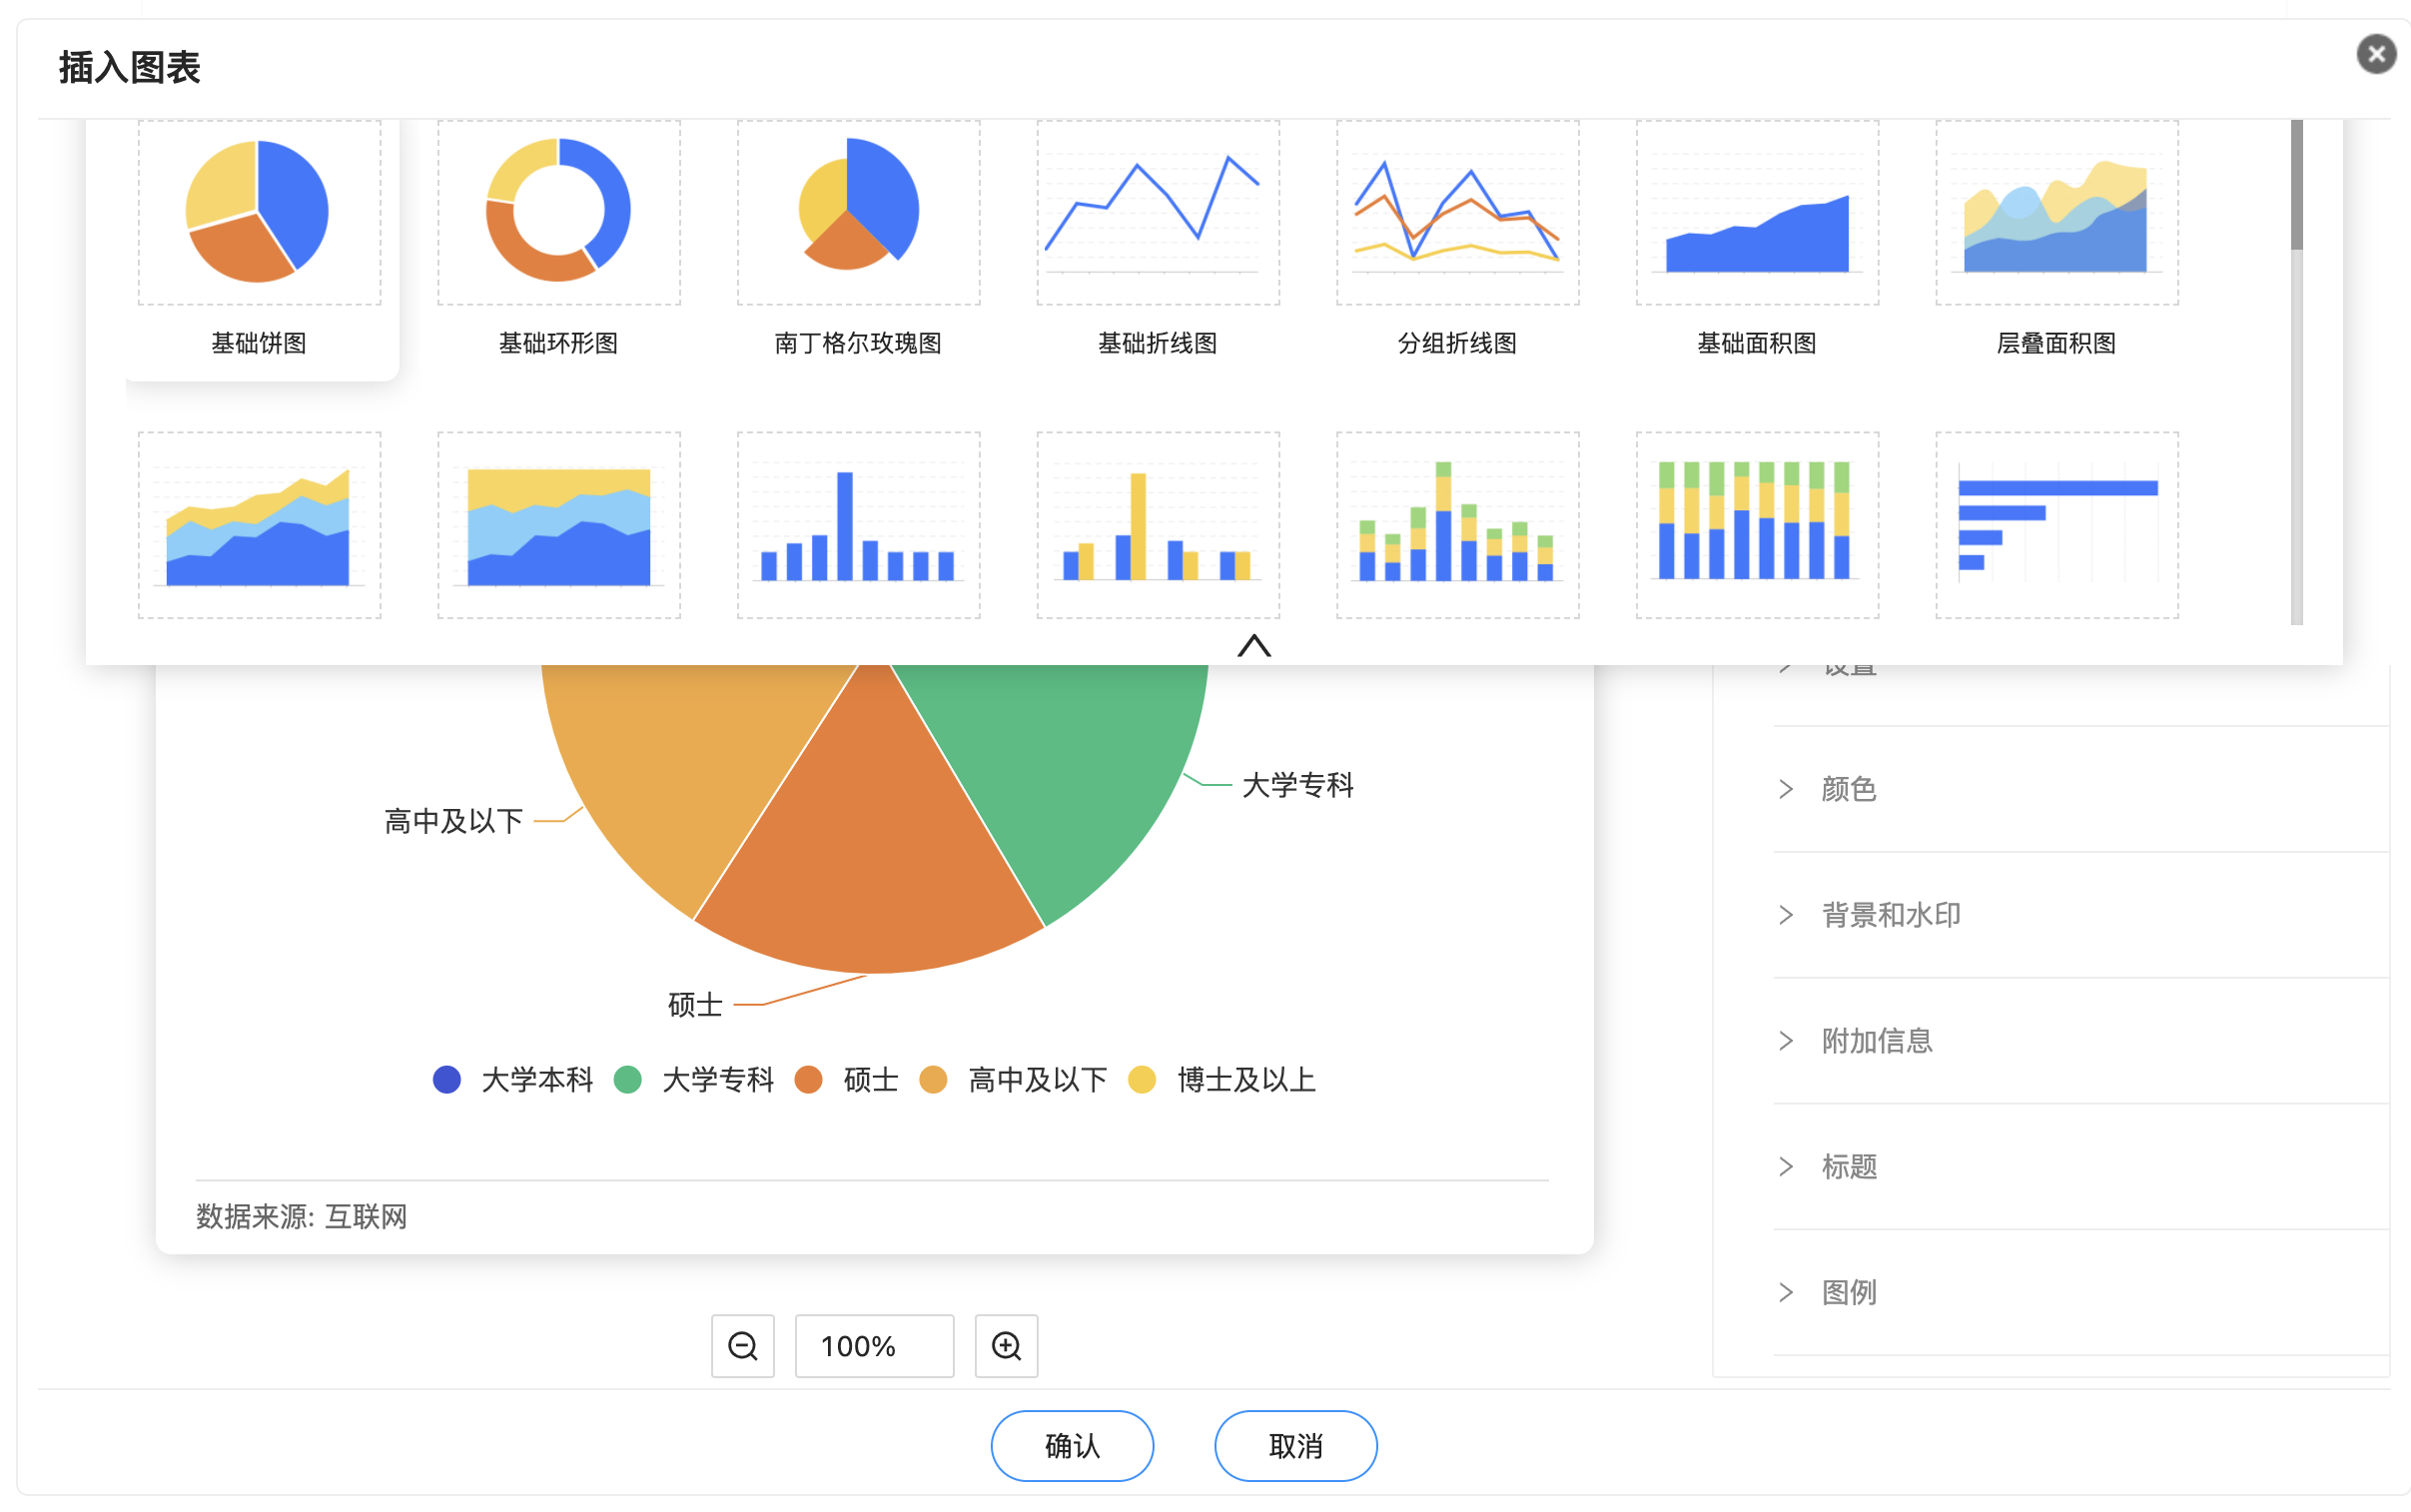Click the 大学专科 label beside the pie
2411x1512 pixels.
click(x=1298, y=785)
